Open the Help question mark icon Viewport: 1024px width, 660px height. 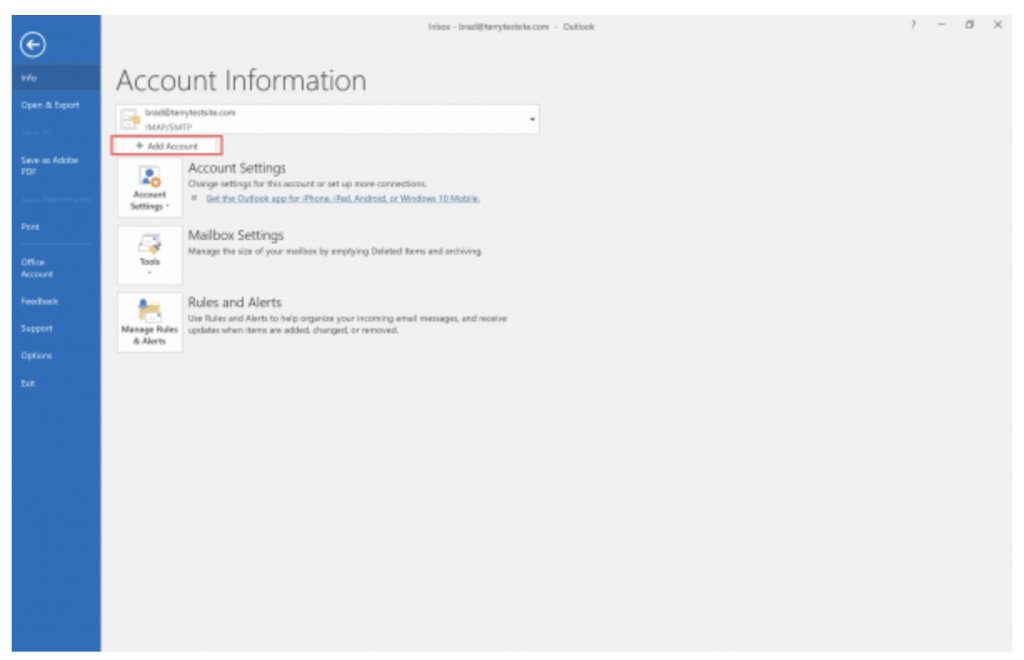(913, 25)
